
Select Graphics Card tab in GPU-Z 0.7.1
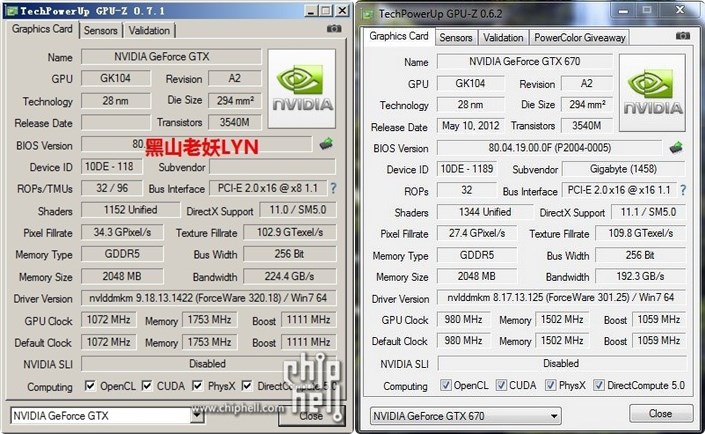42,29
